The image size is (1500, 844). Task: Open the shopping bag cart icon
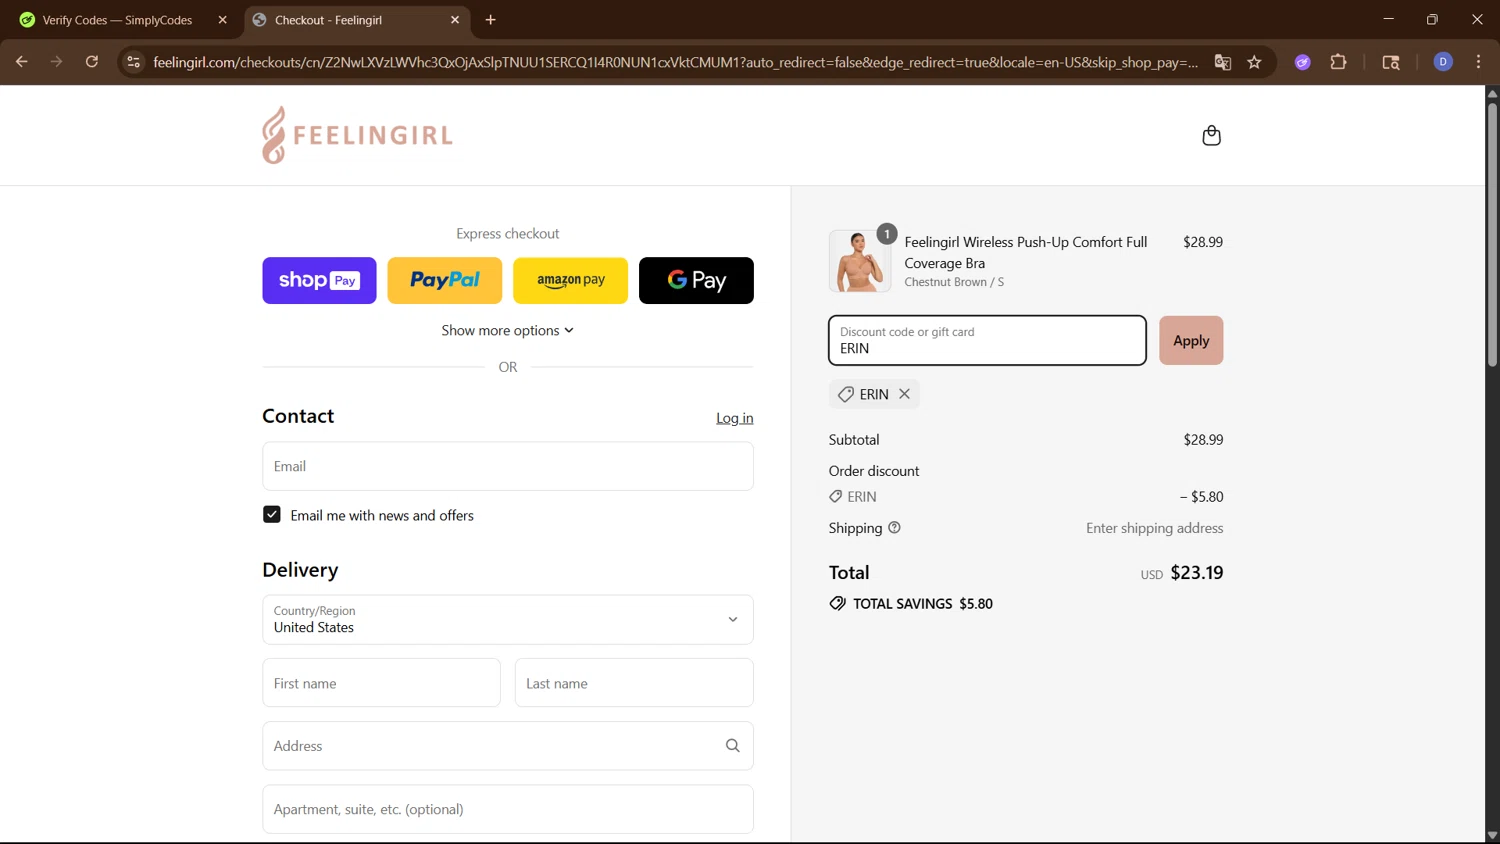[1211, 135]
